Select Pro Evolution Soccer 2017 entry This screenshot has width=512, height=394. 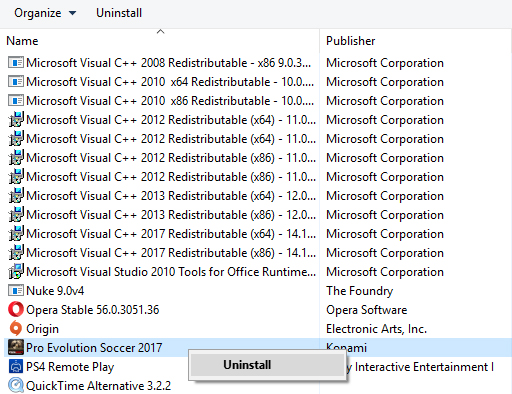[x=94, y=348]
